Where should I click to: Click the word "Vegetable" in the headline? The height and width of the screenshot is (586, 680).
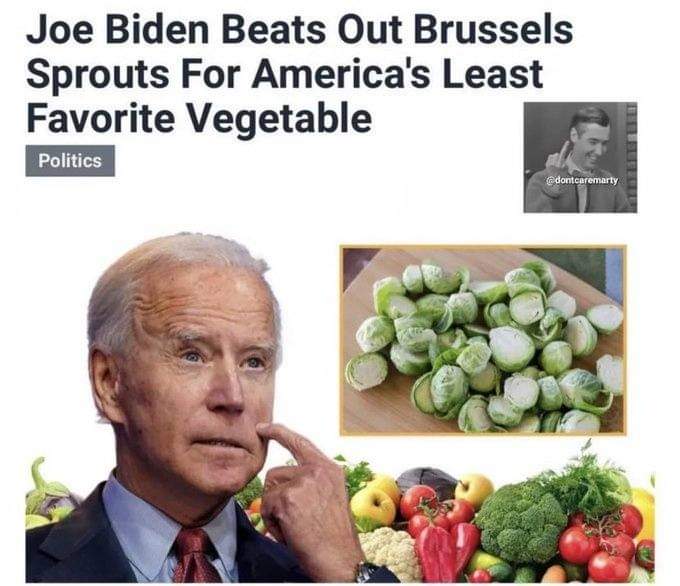[x=279, y=119]
